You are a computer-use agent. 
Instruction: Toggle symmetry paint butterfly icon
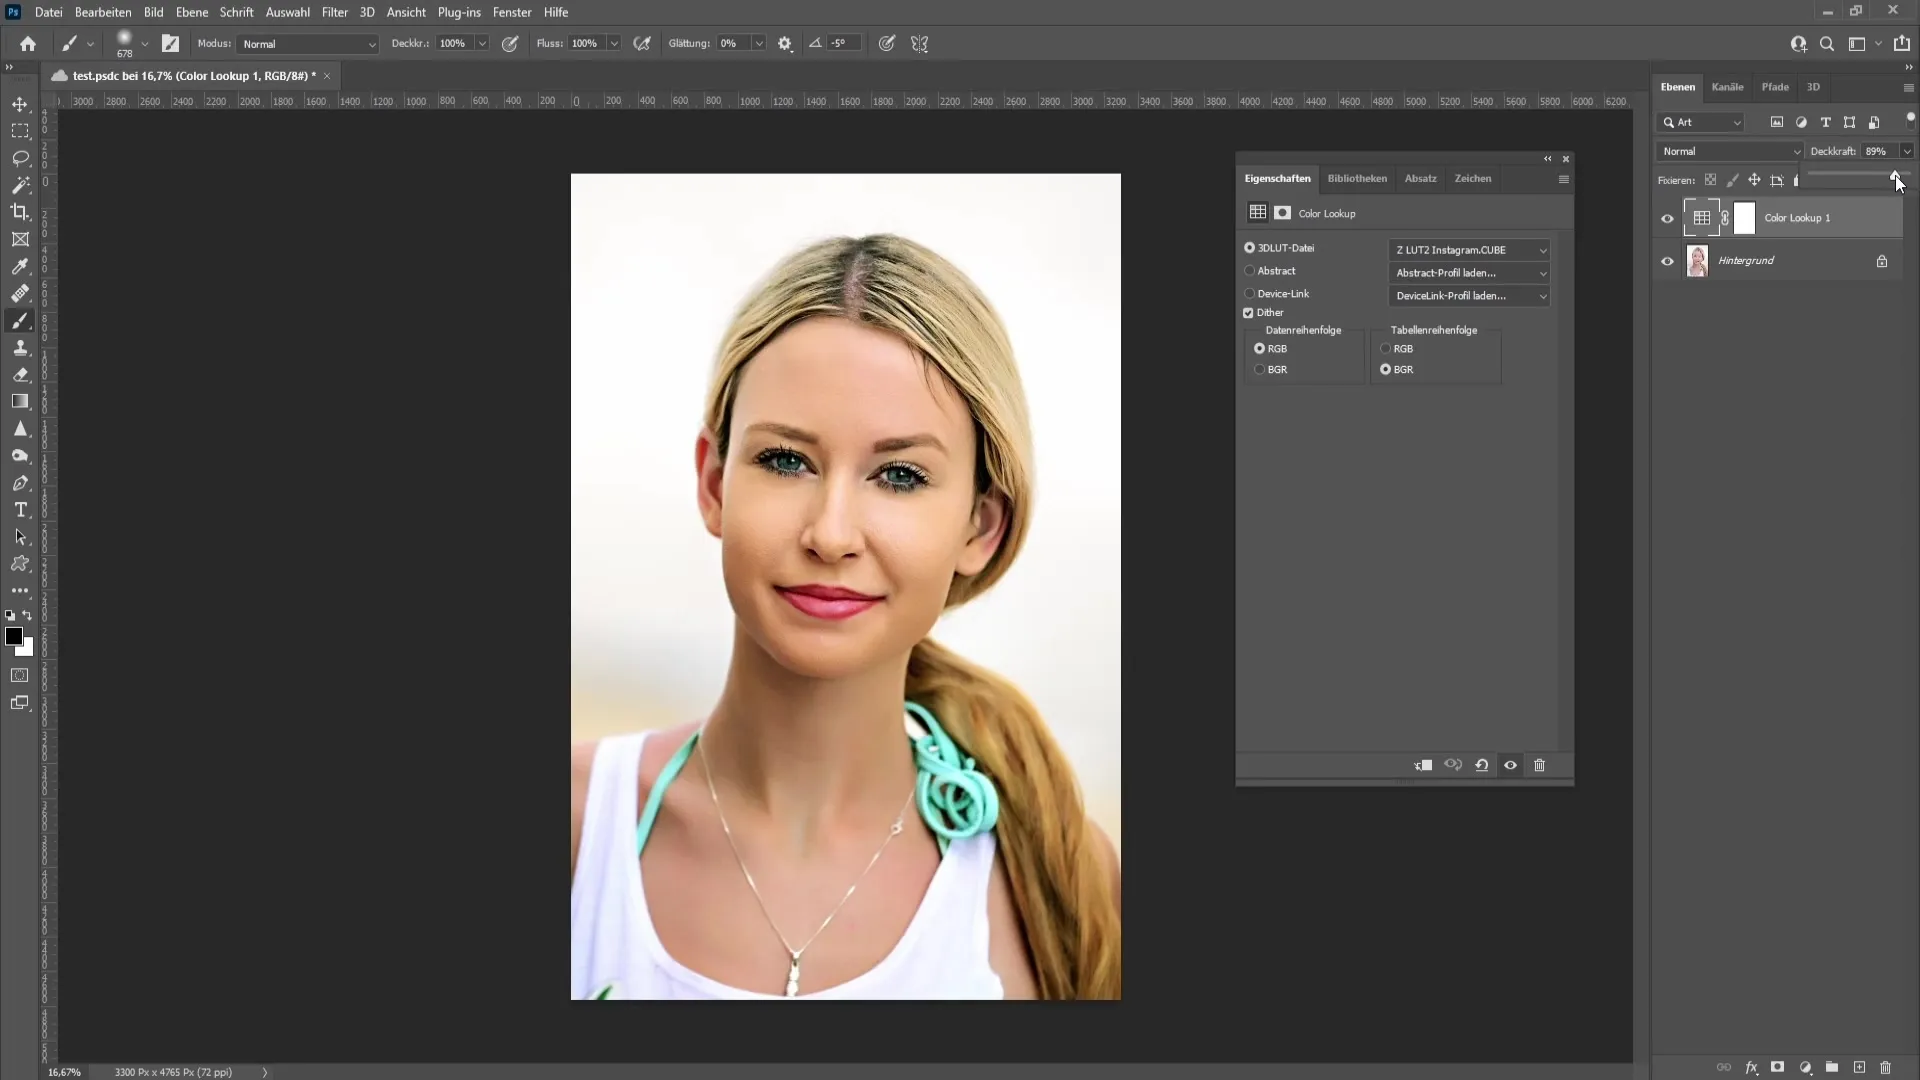[x=920, y=44]
